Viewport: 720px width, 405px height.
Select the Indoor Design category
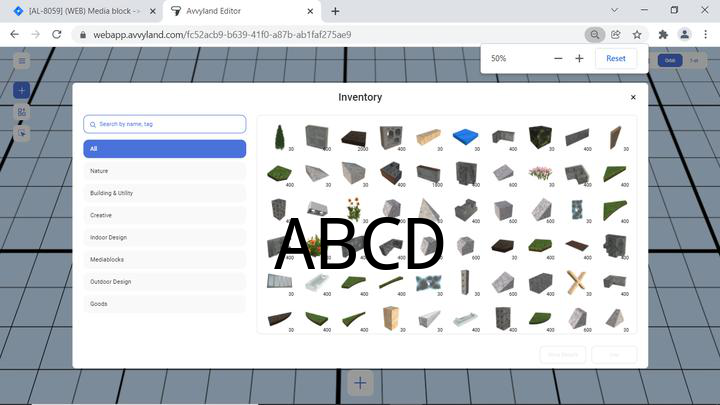[164, 237]
